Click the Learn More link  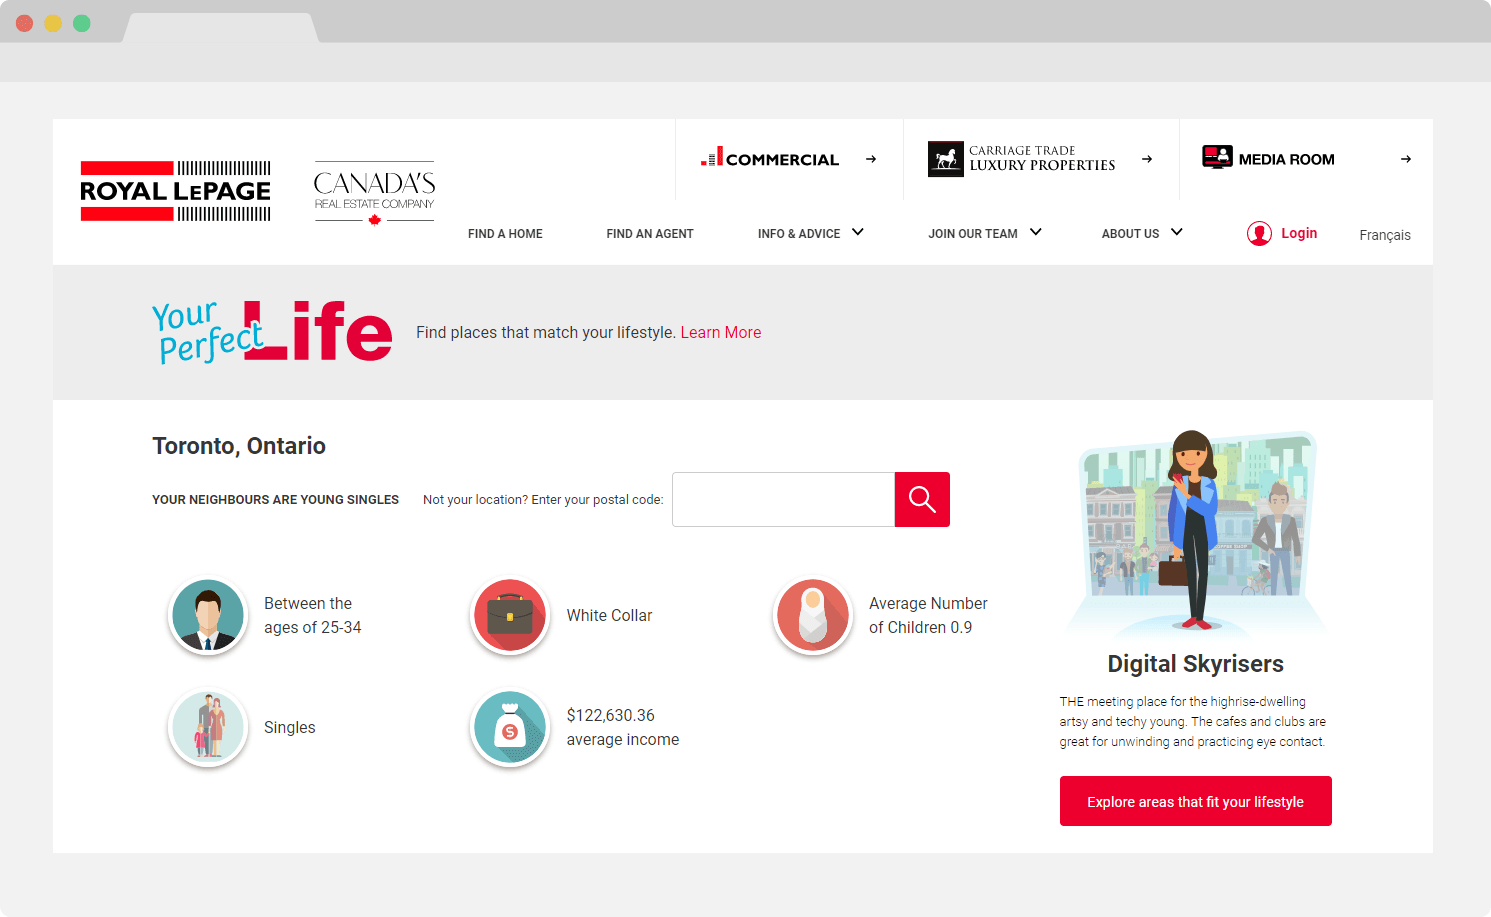click(721, 332)
